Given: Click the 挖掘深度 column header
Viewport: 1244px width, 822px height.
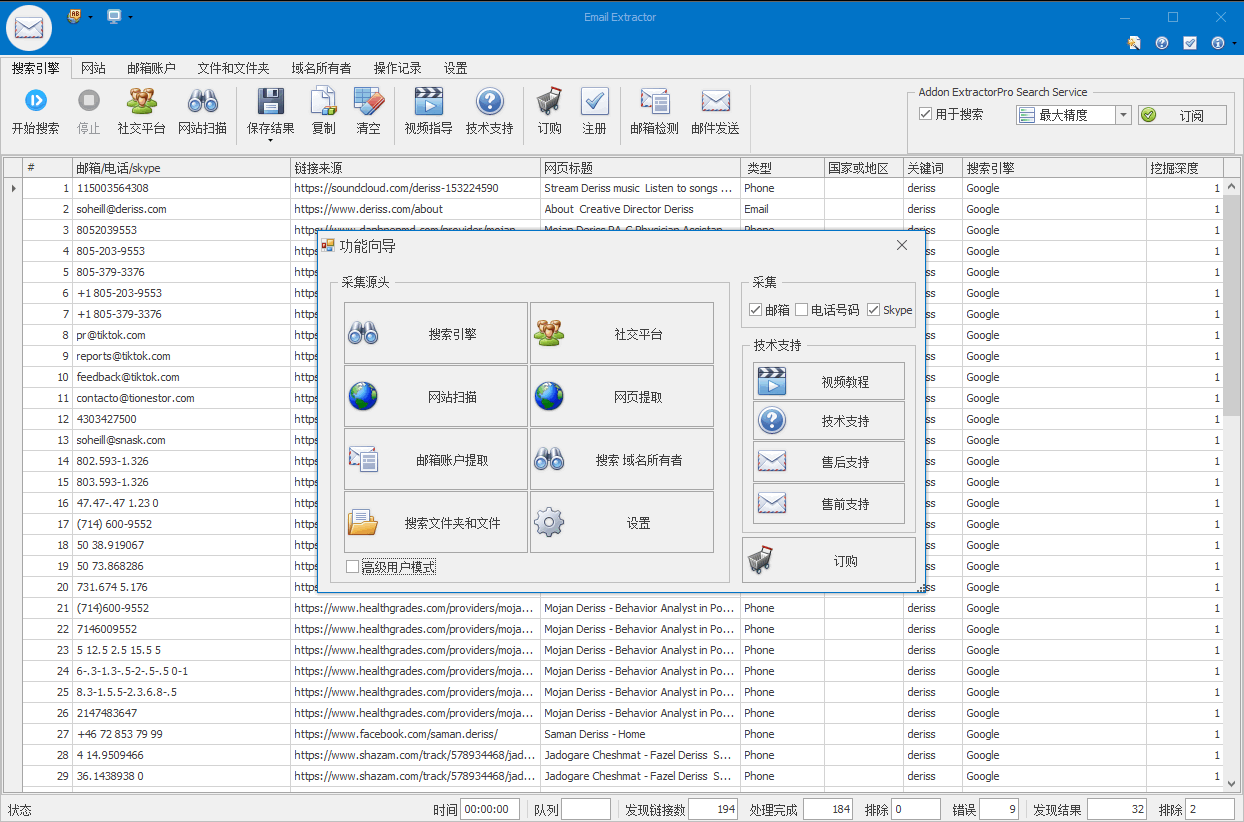Looking at the screenshot, I should pyautogui.click(x=1184, y=168).
